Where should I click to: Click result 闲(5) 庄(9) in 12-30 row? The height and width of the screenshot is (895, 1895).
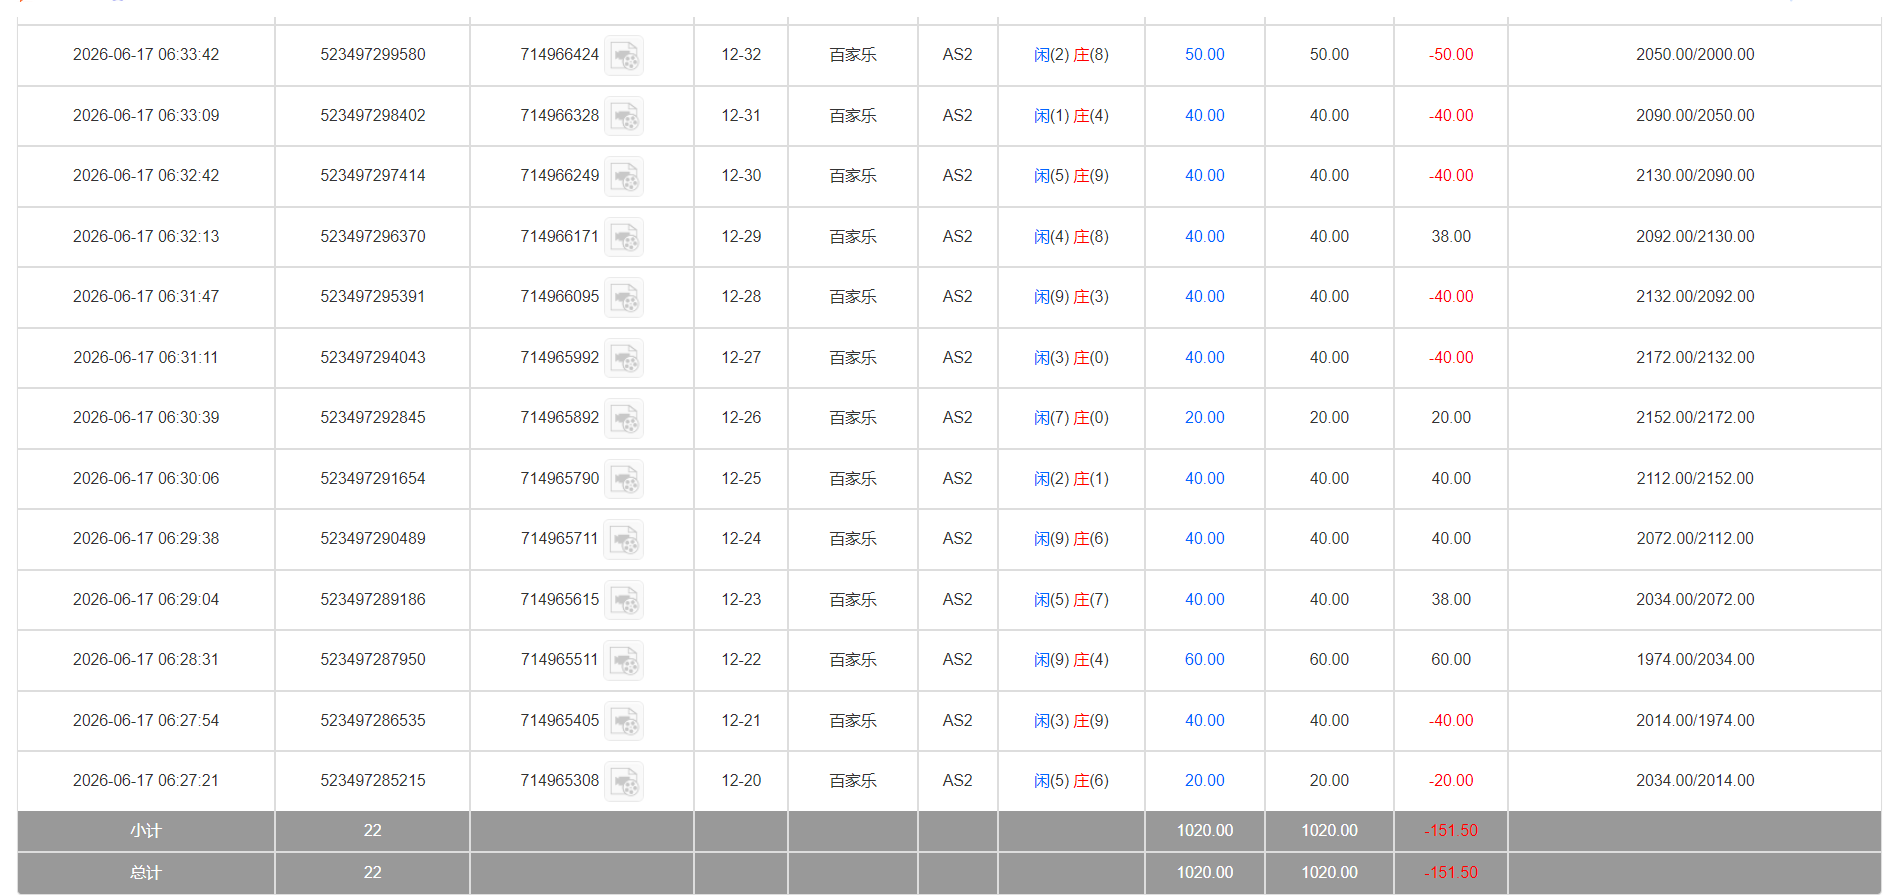(1071, 176)
